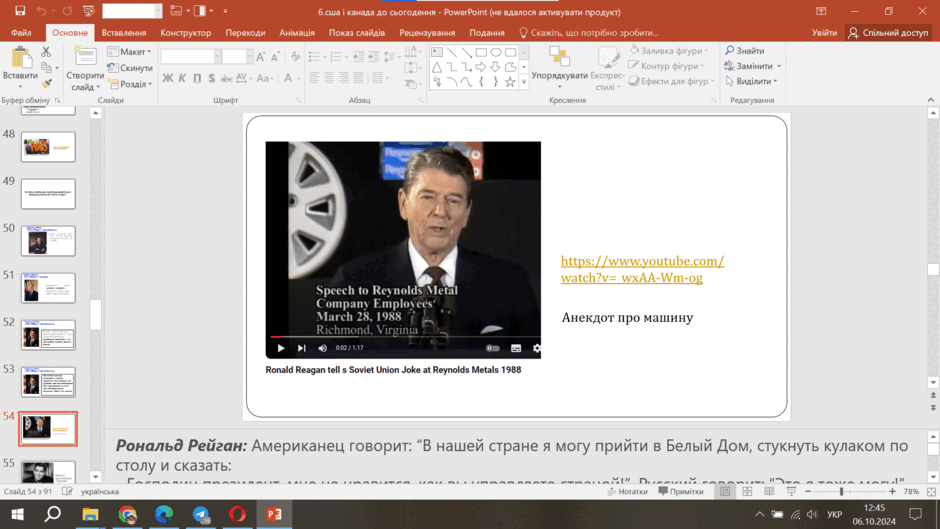Screen dimensions: 940x529
Task: Click the Скинути reset slide button
Action: coord(130,68)
